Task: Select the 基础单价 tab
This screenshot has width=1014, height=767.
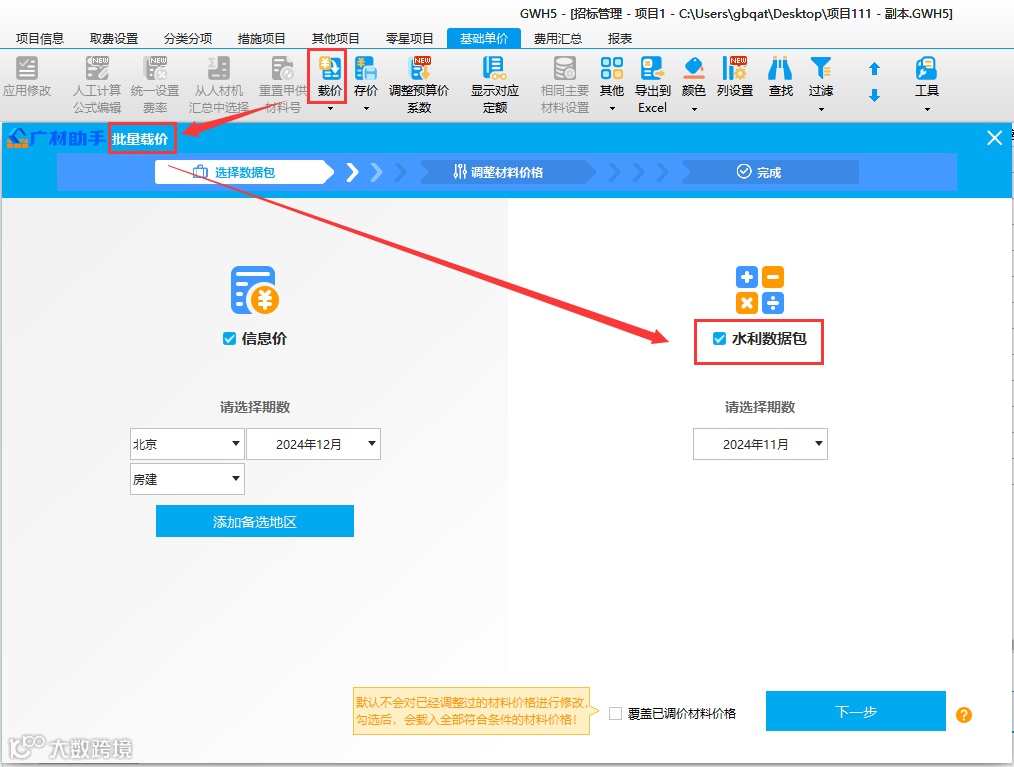Action: 484,39
